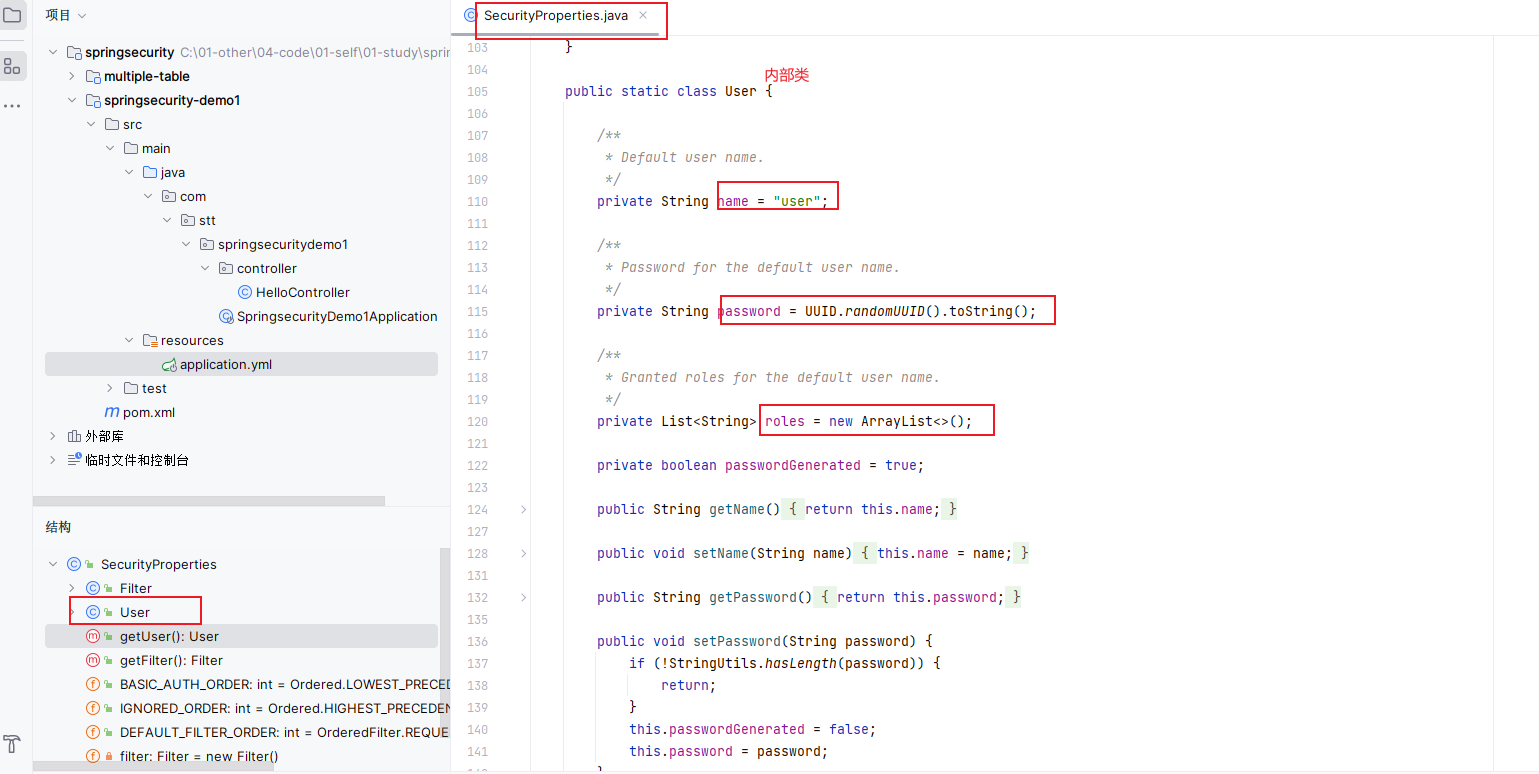Collapse the main folder node

[x=110, y=148]
